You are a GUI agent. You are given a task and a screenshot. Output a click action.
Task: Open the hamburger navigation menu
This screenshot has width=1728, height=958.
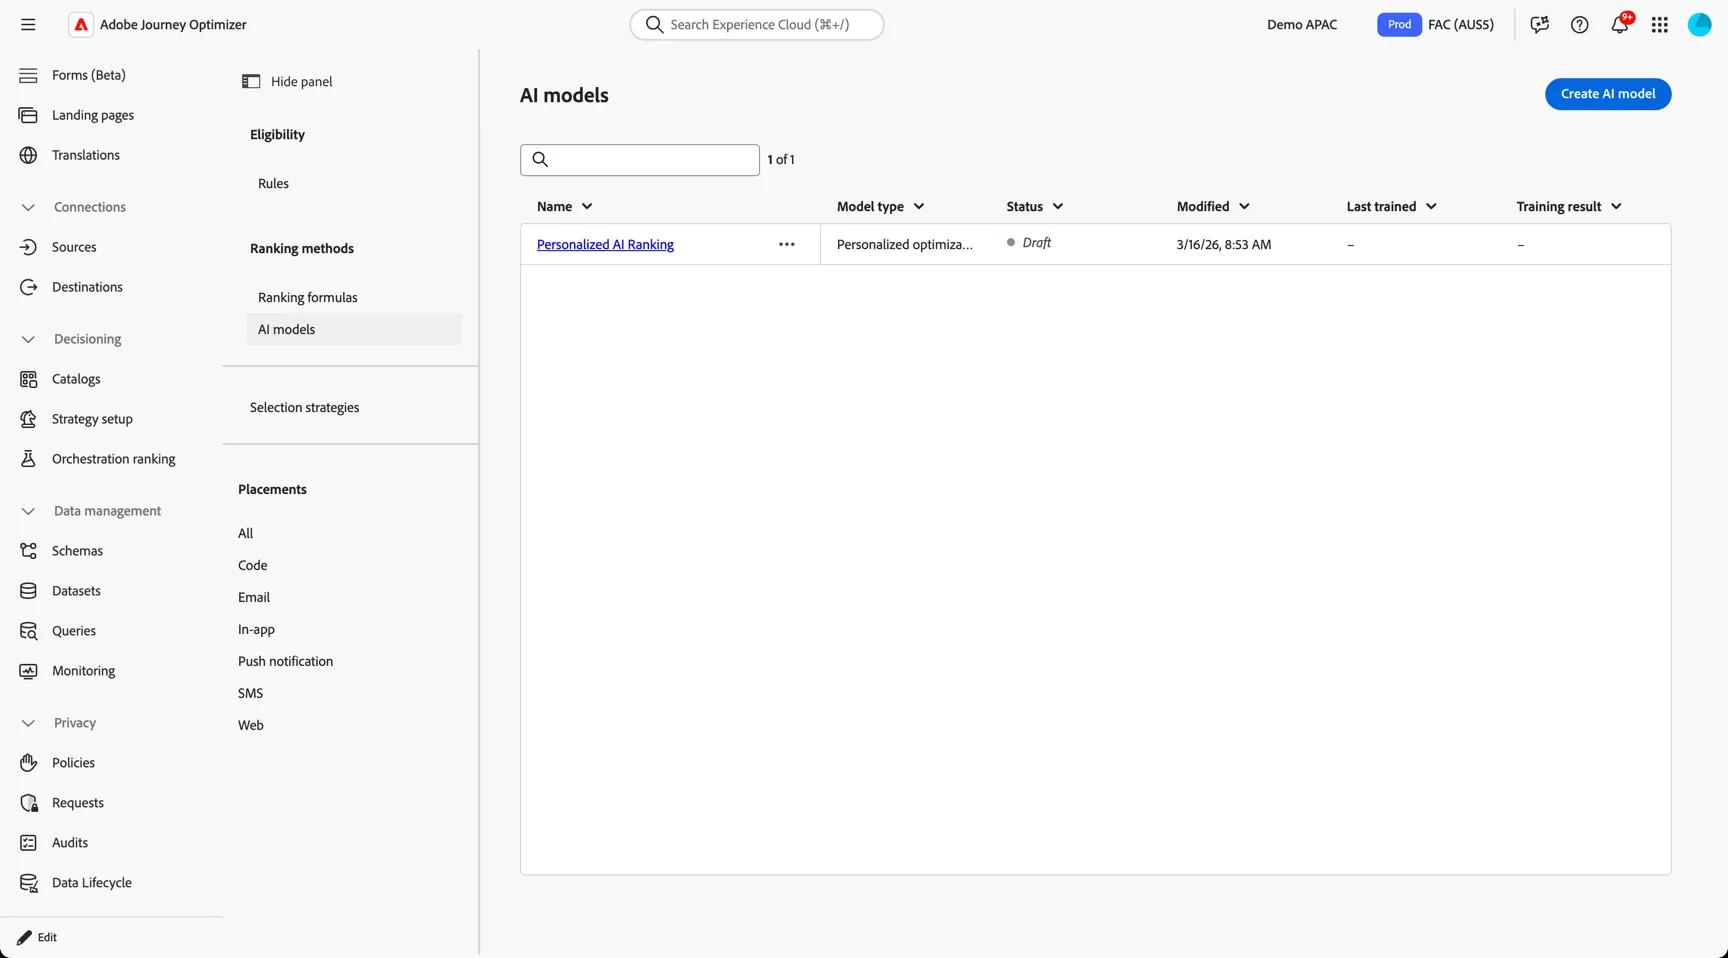[x=28, y=25]
